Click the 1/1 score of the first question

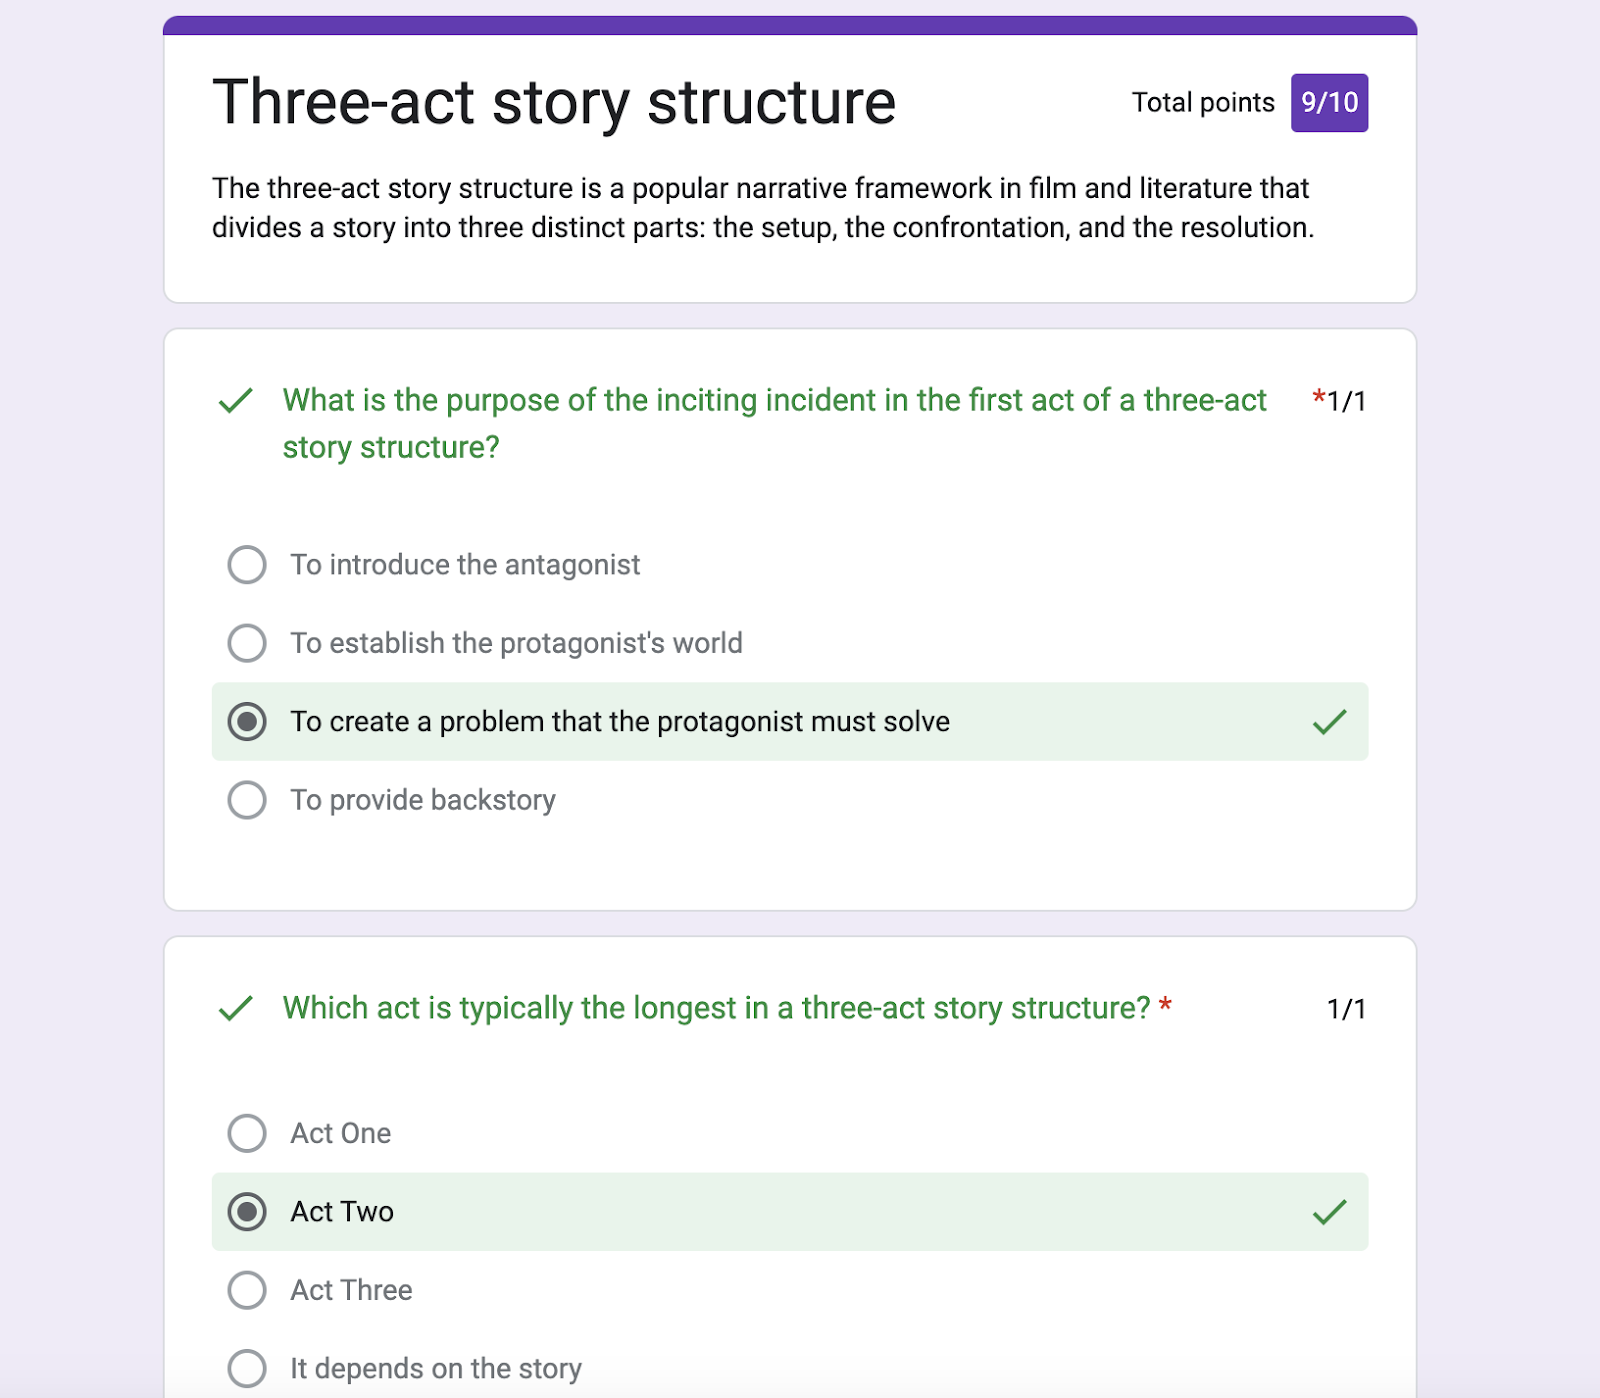click(1346, 401)
